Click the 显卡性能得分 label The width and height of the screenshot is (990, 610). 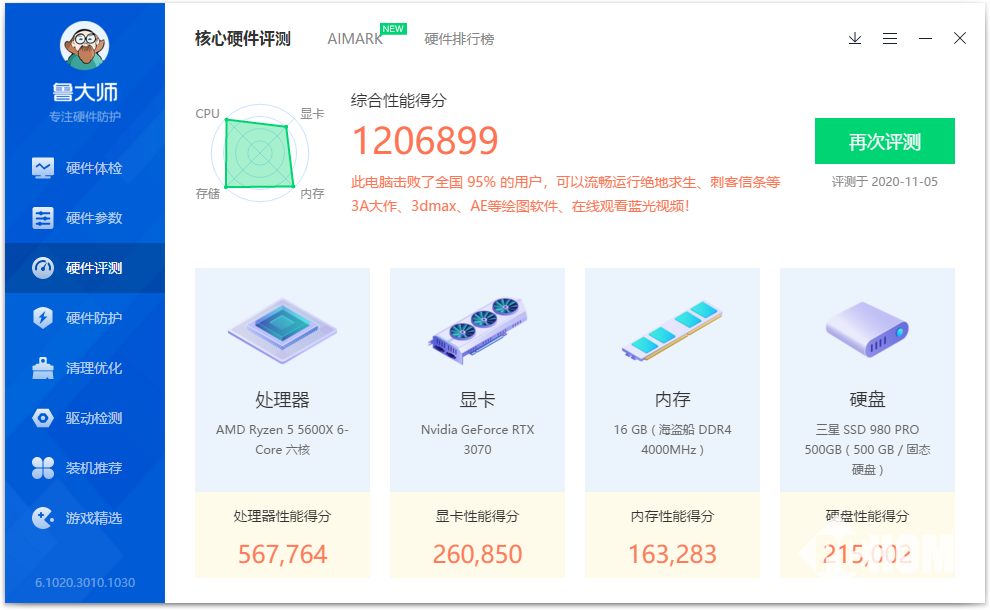pyautogui.click(x=477, y=516)
